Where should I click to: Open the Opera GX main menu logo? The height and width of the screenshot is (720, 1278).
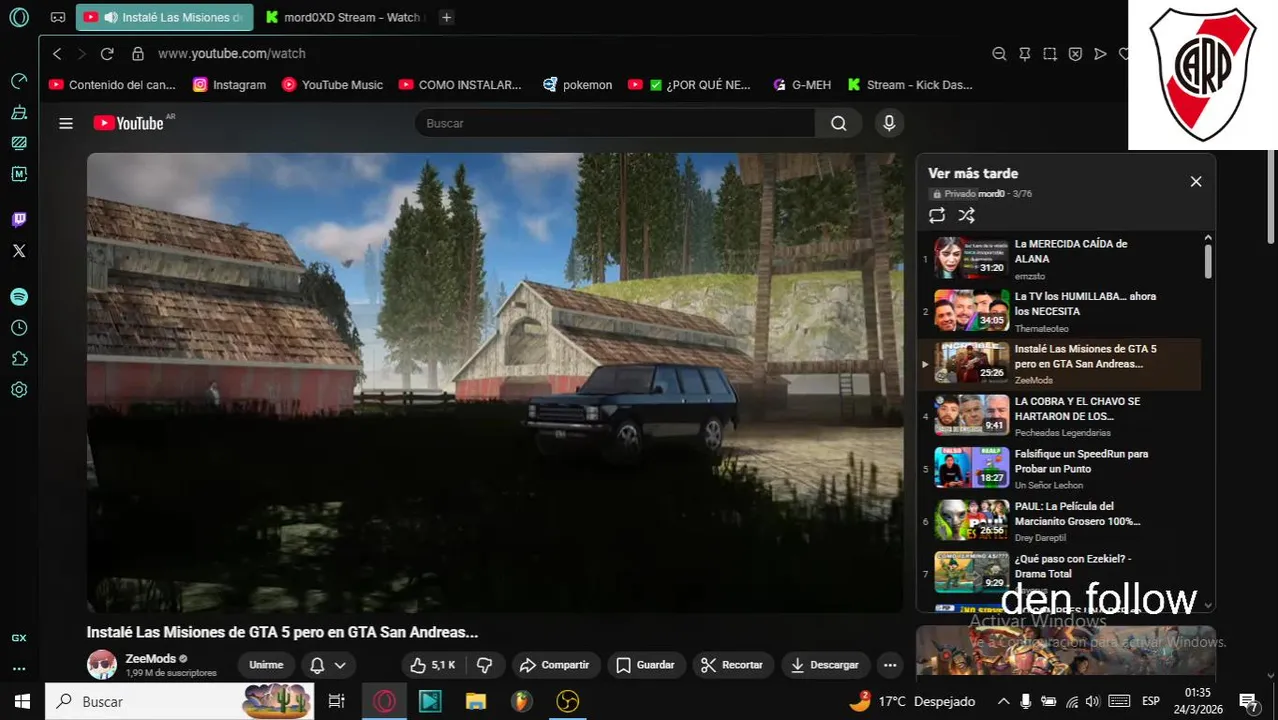[19, 17]
